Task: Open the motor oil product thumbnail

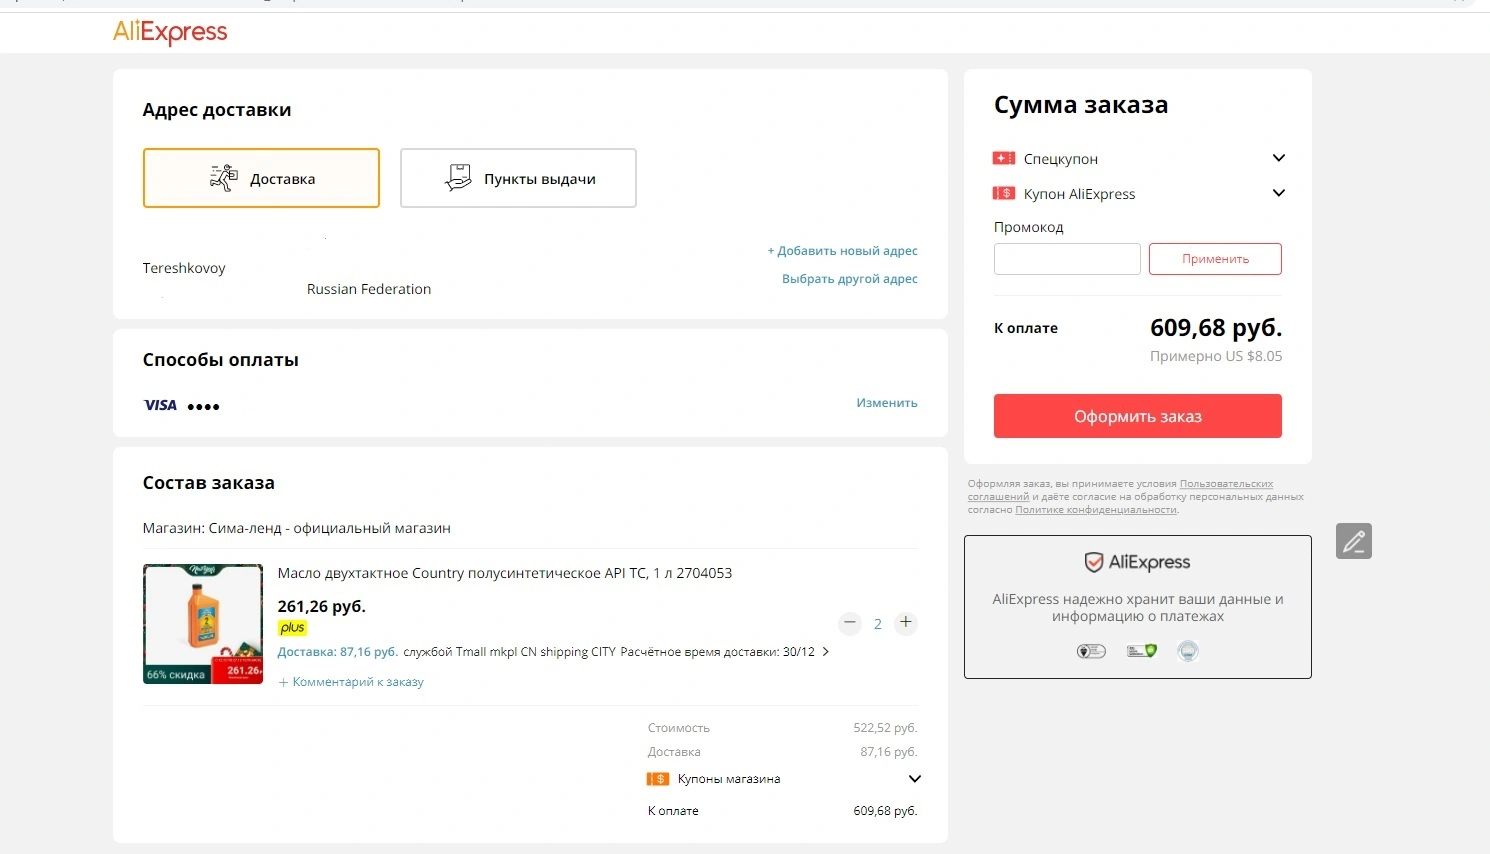Action: pos(203,624)
